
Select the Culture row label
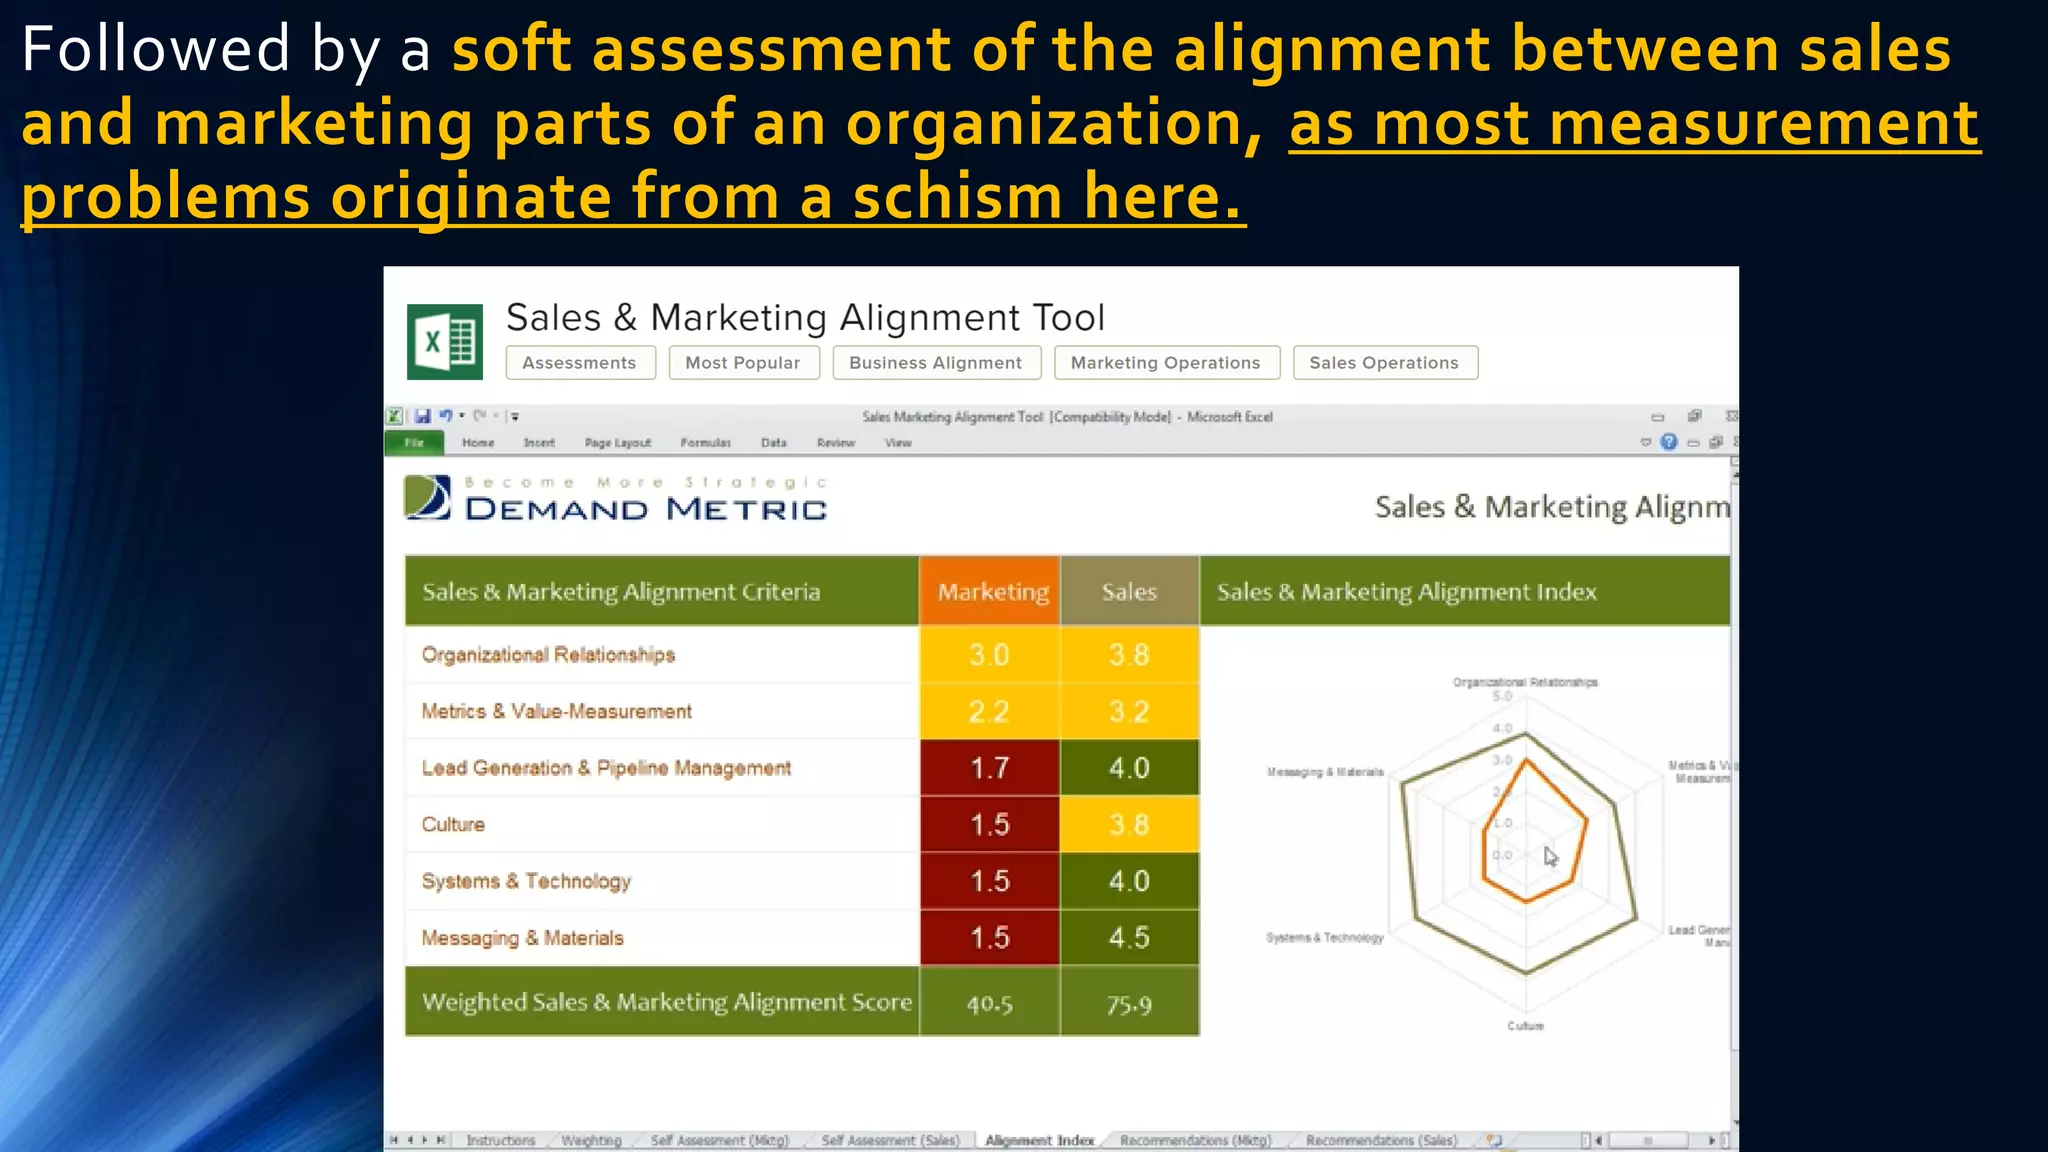(x=453, y=825)
